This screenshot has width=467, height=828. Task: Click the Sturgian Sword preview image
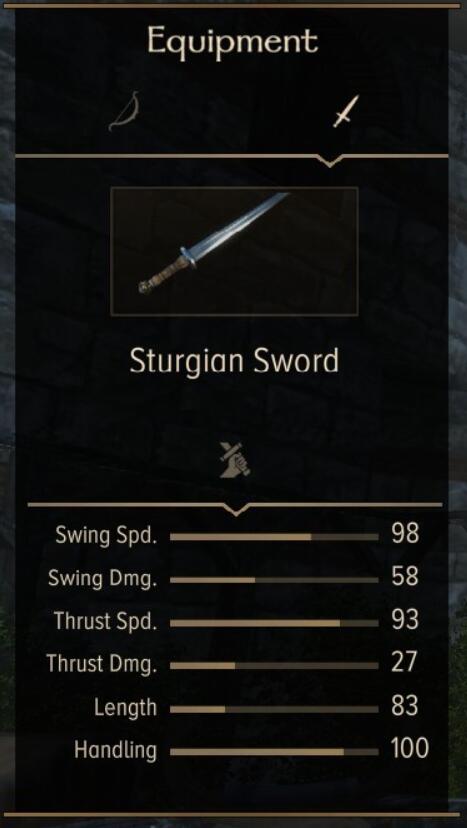pos(234,251)
